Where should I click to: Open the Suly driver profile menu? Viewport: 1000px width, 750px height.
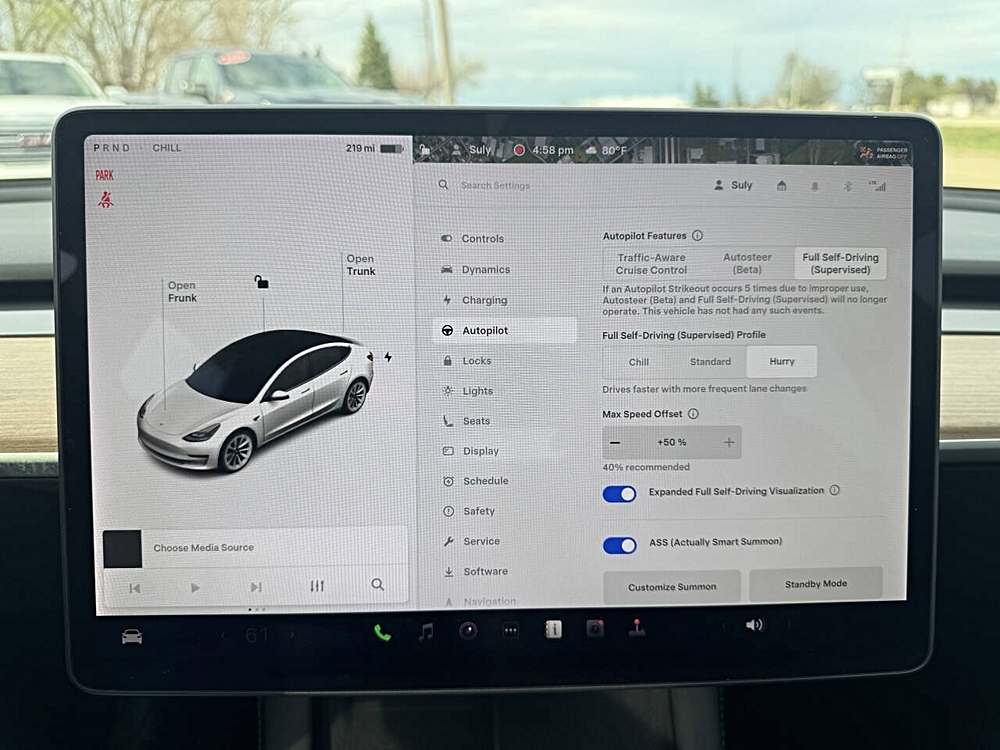[x=733, y=186]
